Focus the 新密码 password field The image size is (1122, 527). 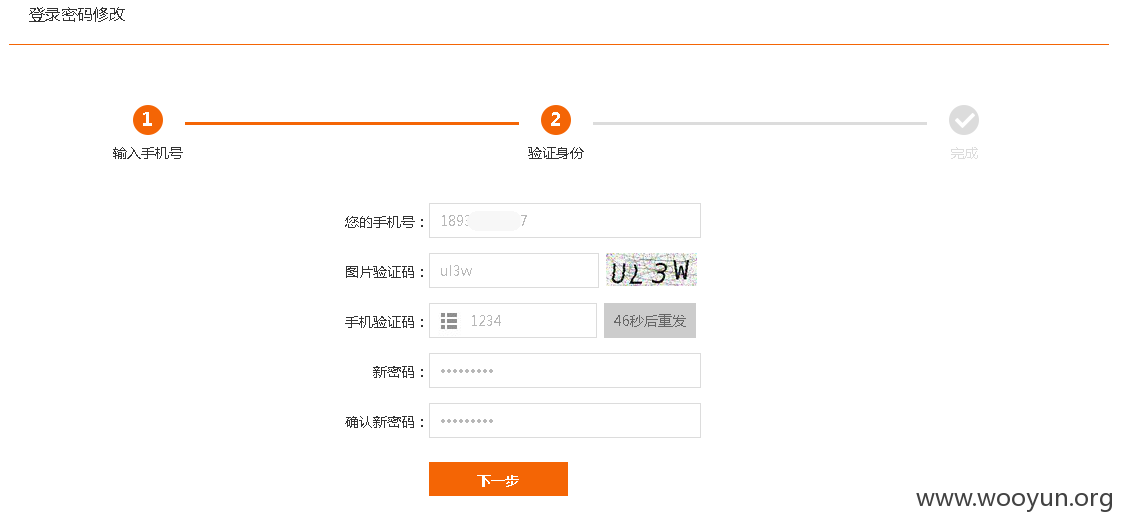(565, 371)
